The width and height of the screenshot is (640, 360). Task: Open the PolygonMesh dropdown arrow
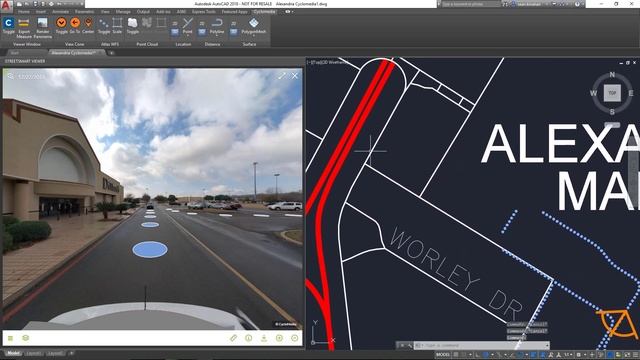(253, 36)
